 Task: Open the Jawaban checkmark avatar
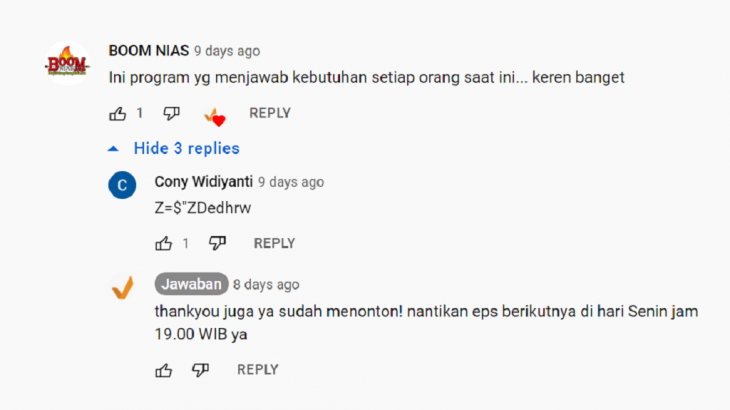coord(123,288)
